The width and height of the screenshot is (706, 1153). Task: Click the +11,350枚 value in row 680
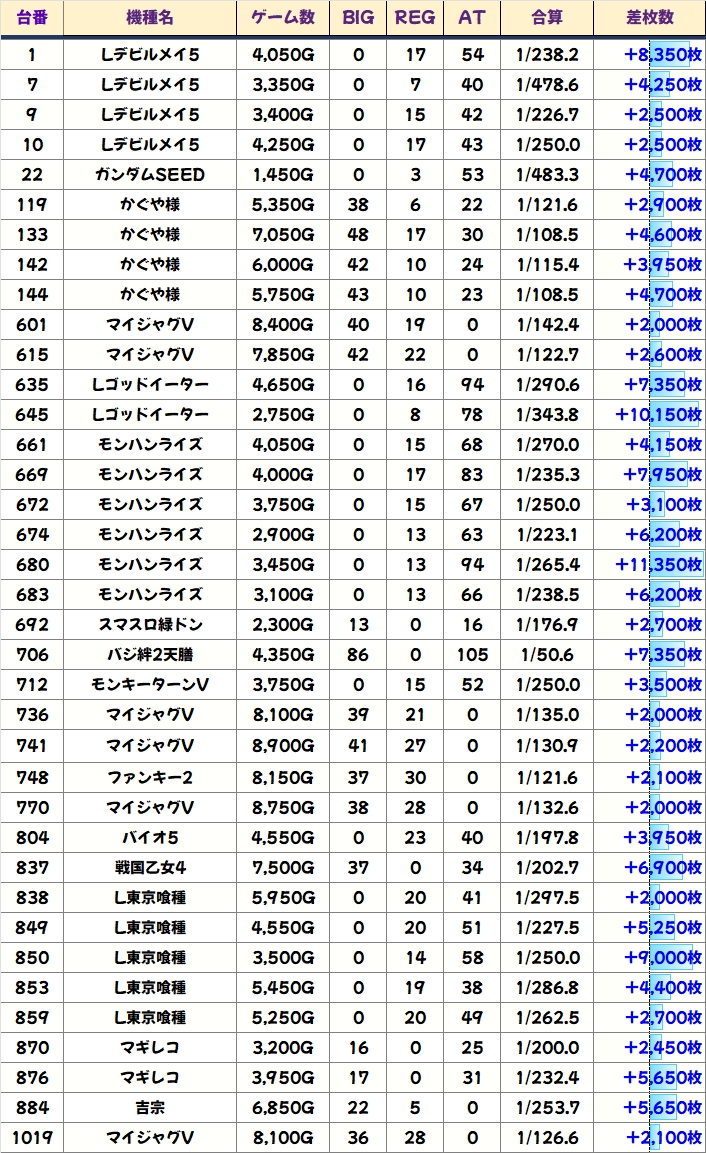[x=658, y=565]
